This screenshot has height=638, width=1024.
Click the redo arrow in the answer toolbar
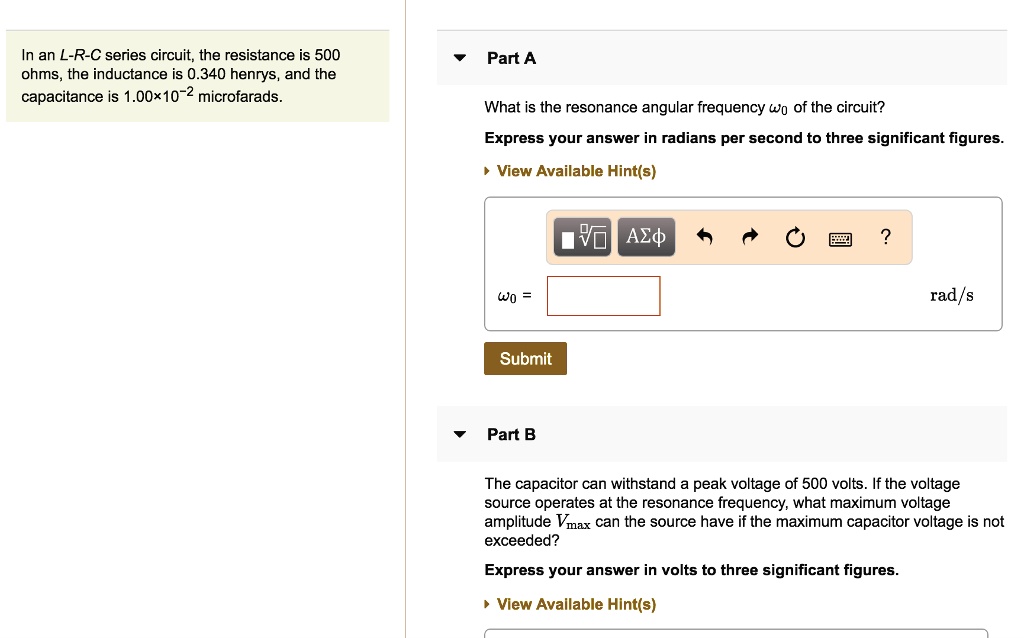pyautogui.click(x=749, y=237)
